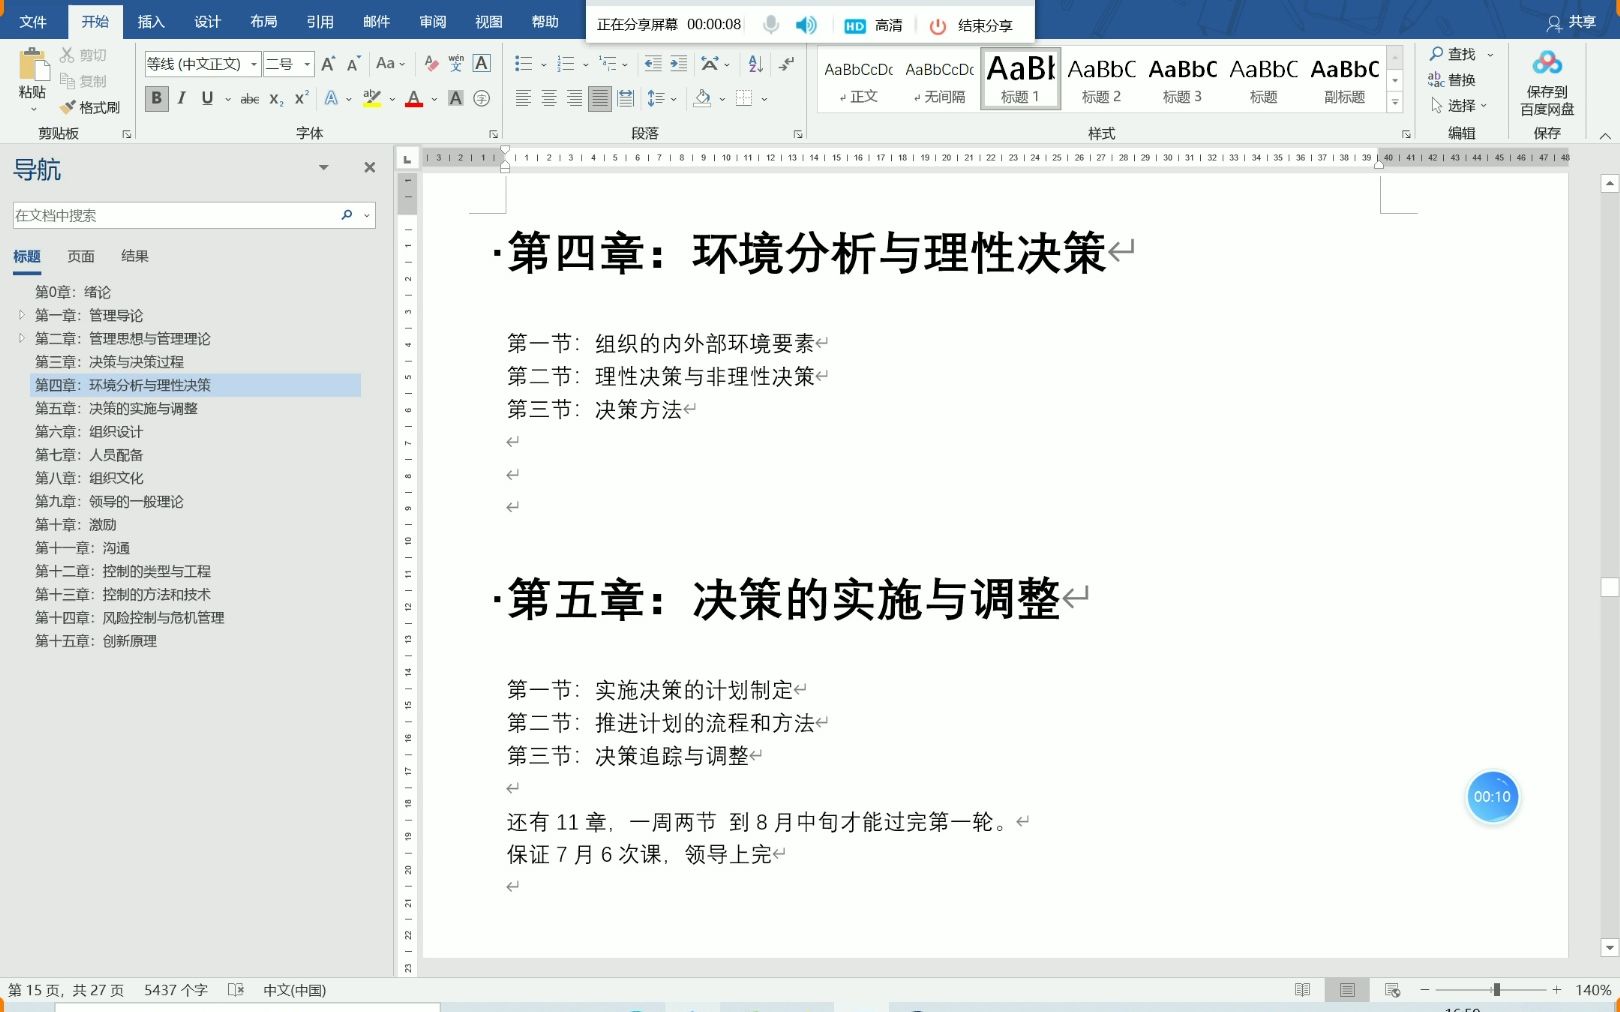This screenshot has height=1012, width=1620.
Task: Clear all formatting with the eraser icon
Action: point(431,64)
